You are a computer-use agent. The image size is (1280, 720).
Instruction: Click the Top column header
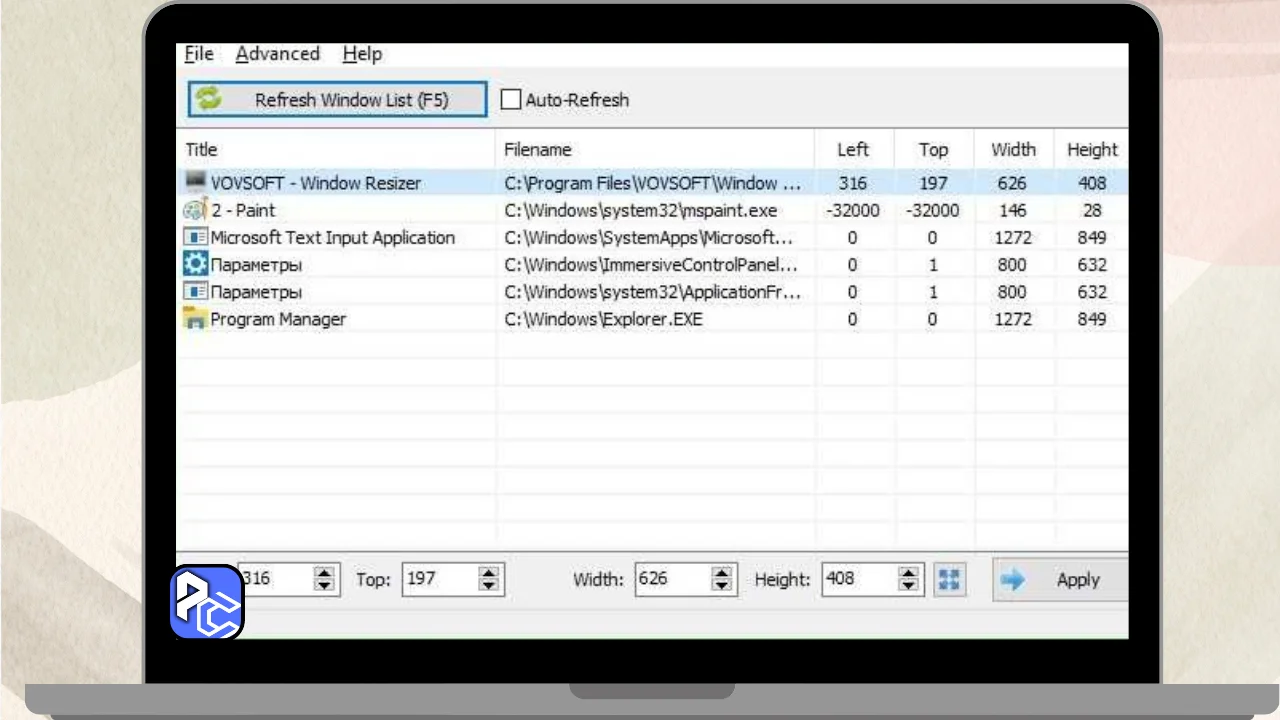pyautogui.click(x=933, y=149)
